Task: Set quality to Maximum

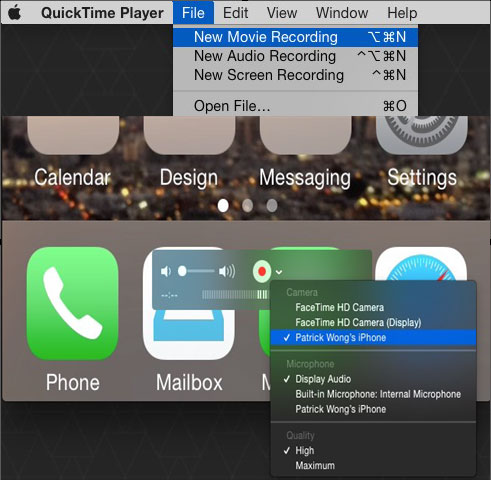Action: pos(373,466)
